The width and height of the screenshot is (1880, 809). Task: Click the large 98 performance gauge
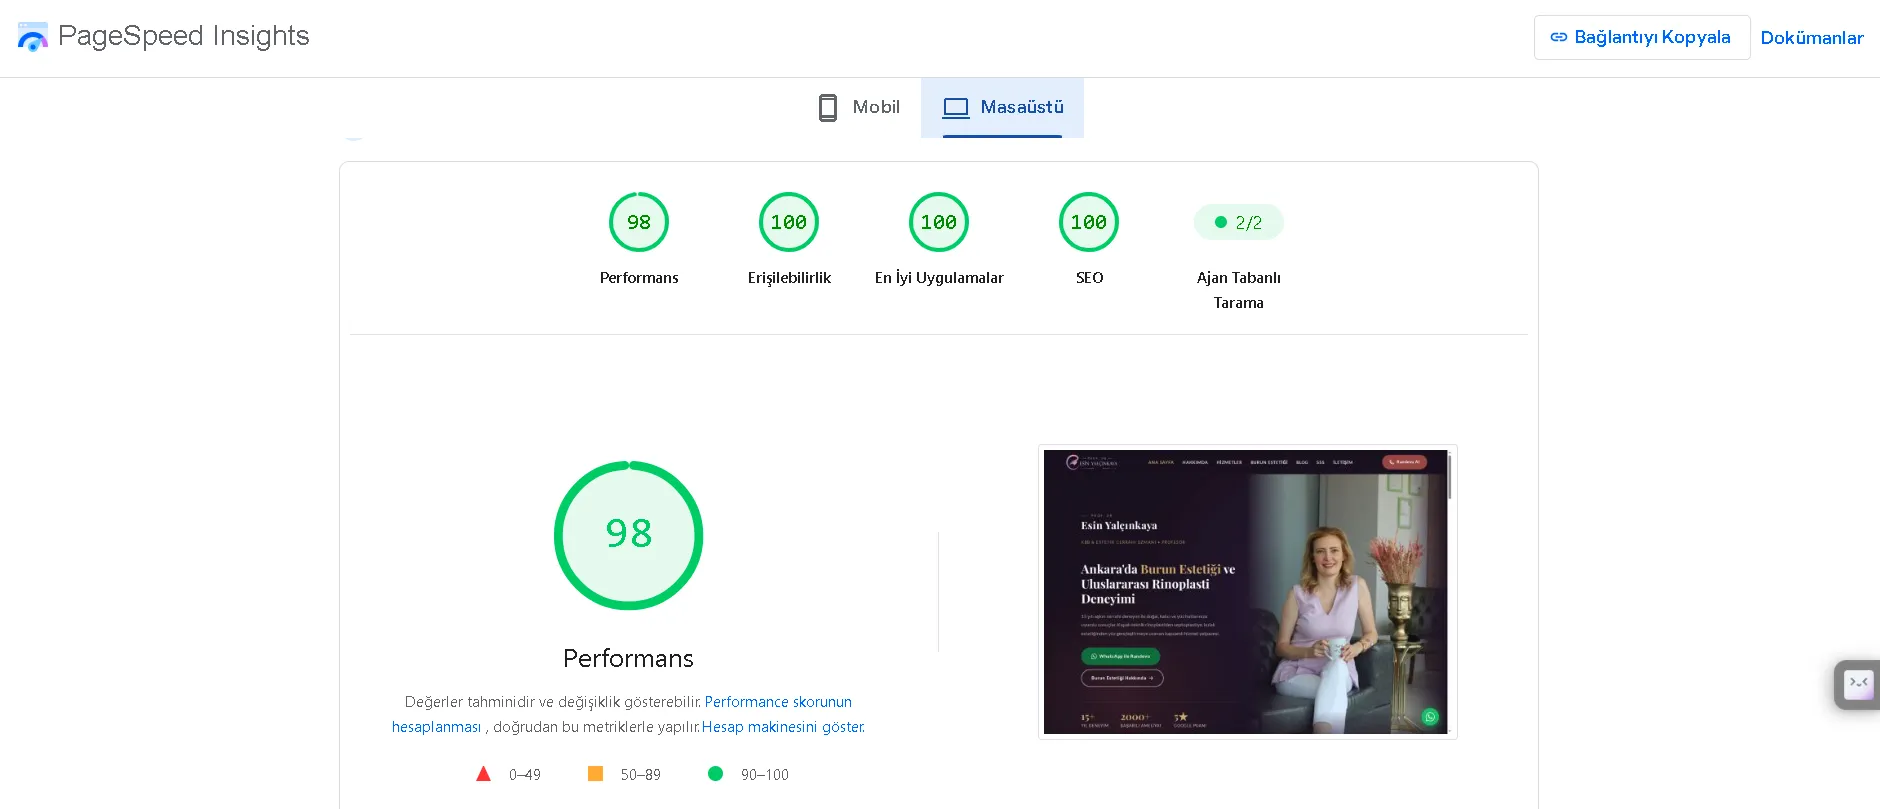tap(629, 535)
